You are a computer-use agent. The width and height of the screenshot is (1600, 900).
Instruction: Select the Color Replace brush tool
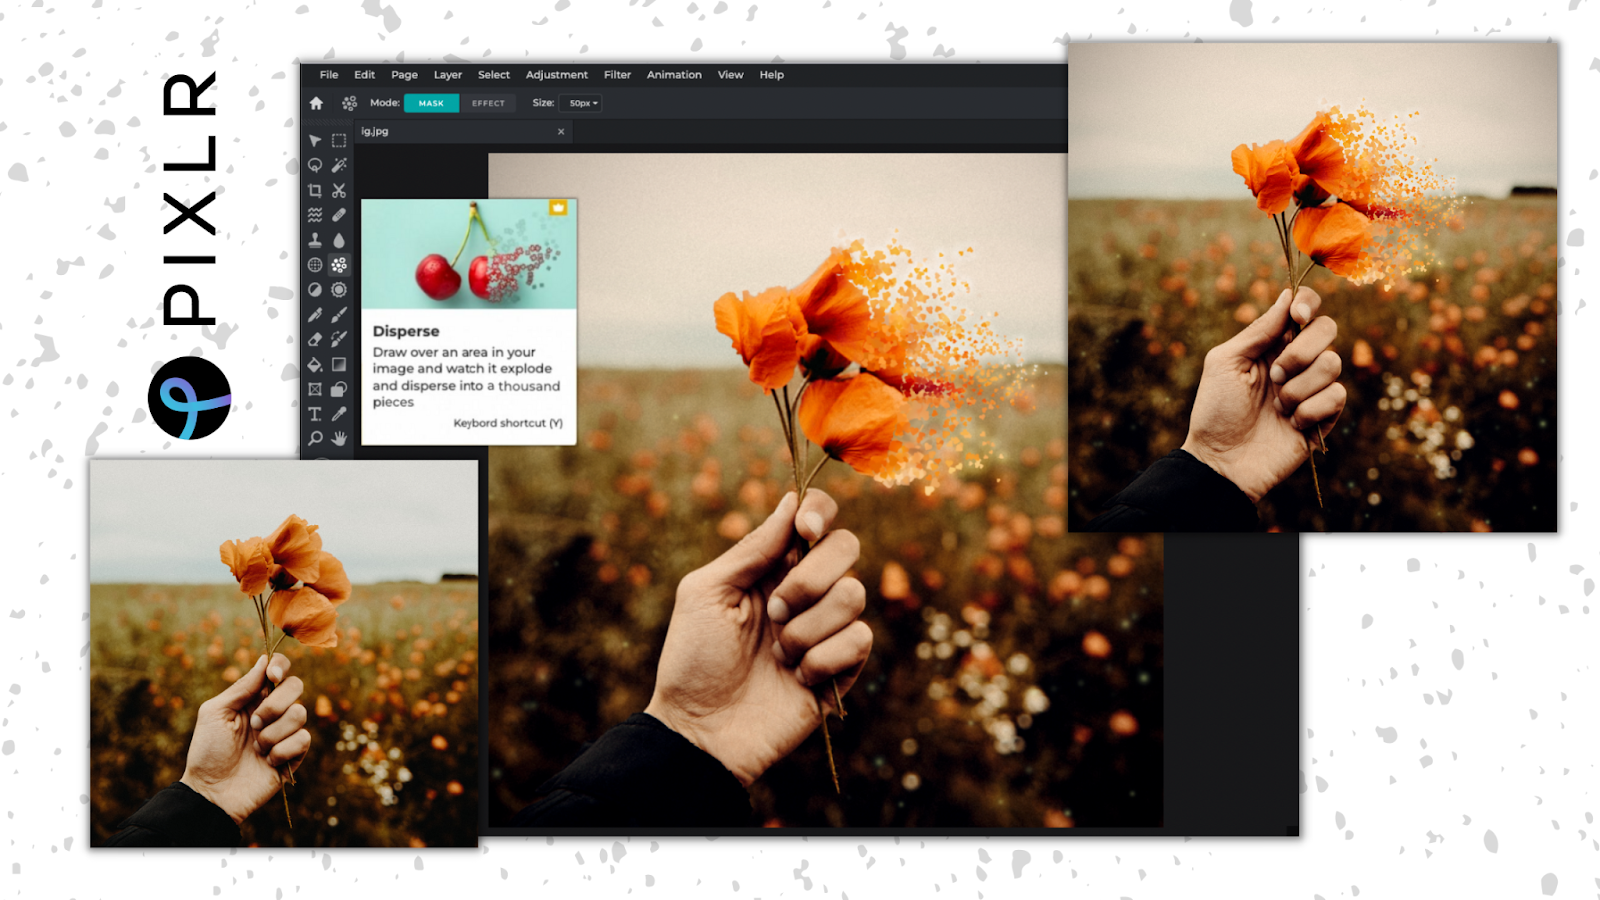click(339, 340)
